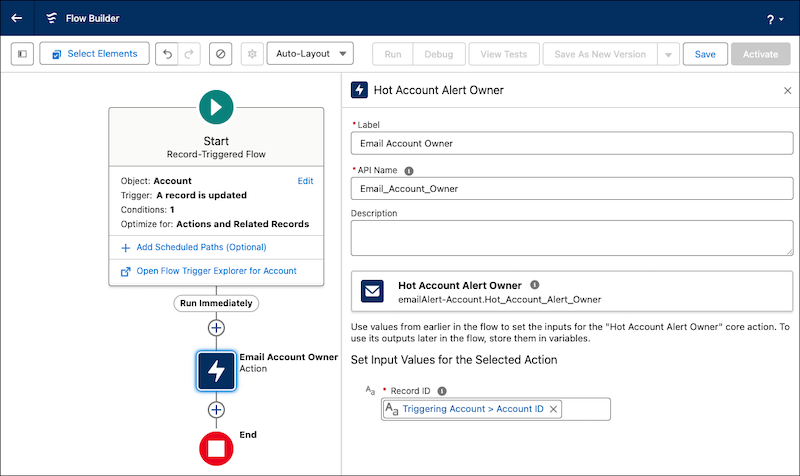This screenshot has width=800, height=476.
Task: Click the API Name input field
Action: tap(571, 189)
